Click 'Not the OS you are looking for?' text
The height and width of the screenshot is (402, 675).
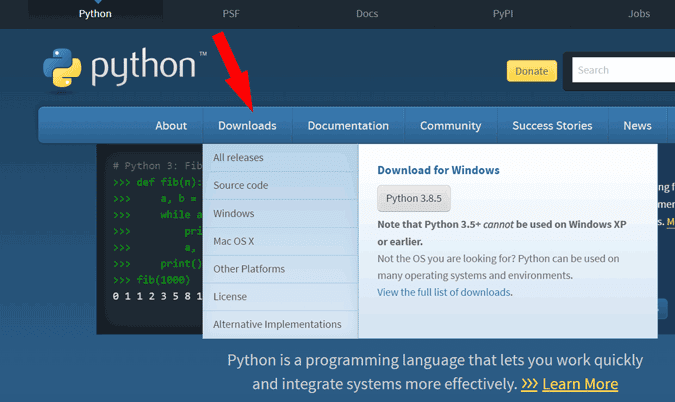point(446,259)
